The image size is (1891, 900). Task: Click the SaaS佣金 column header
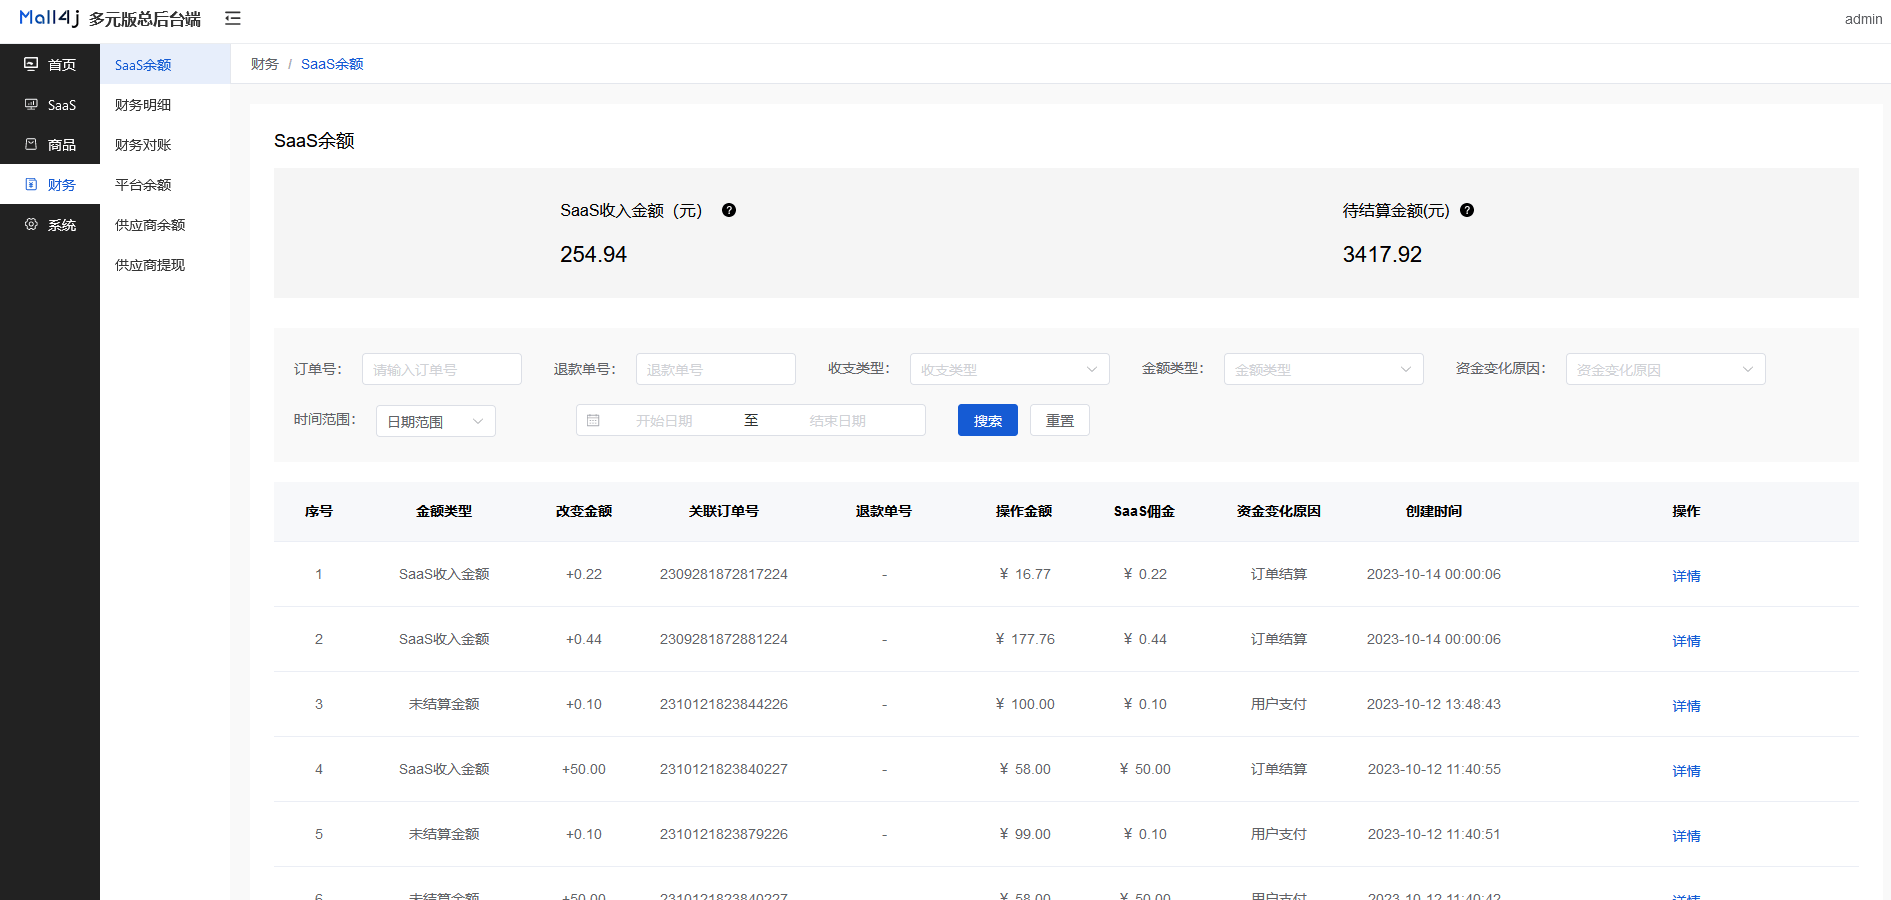click(x=1144, y=511)
